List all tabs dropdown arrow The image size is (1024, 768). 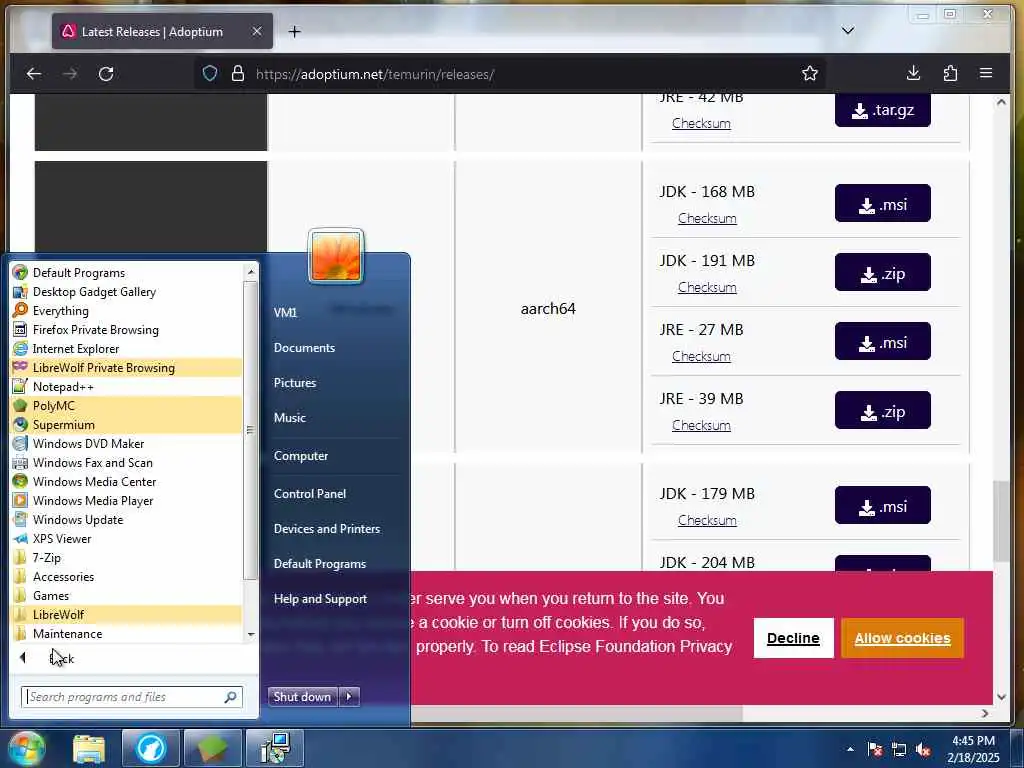tap(848, 31)
